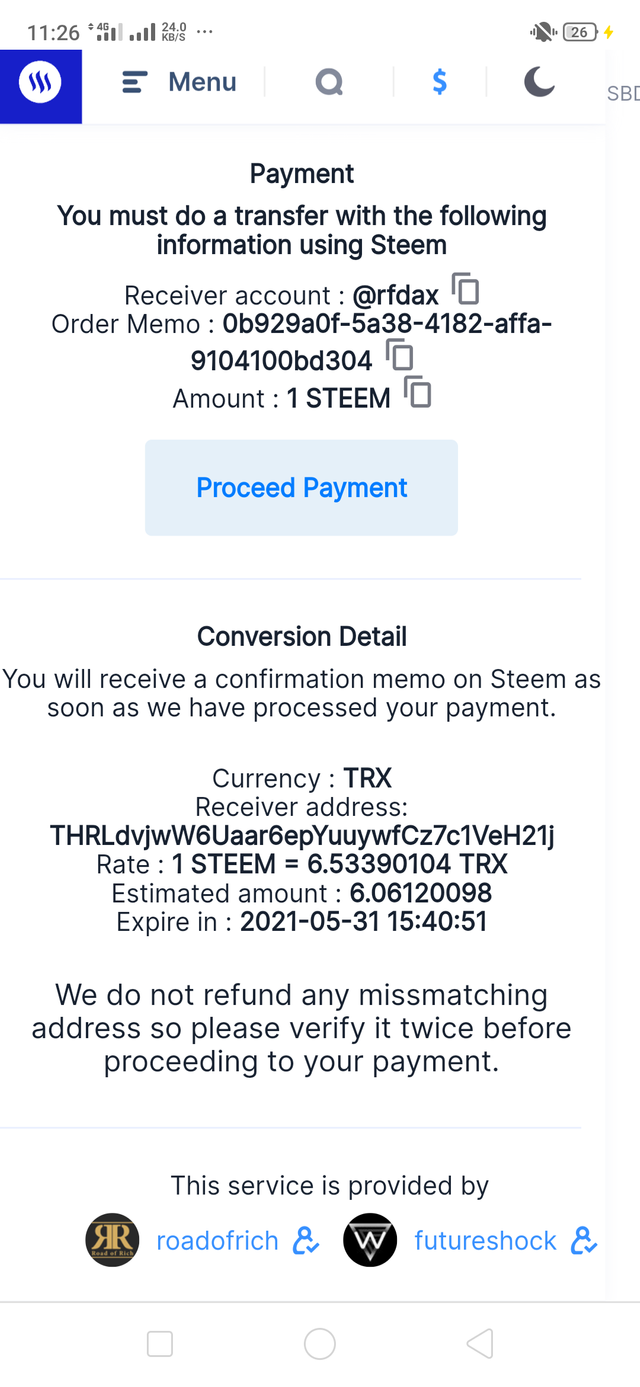Copy the receiver account @rfdax
Viewport: 640px width, 1387px height.
[465, 289]
